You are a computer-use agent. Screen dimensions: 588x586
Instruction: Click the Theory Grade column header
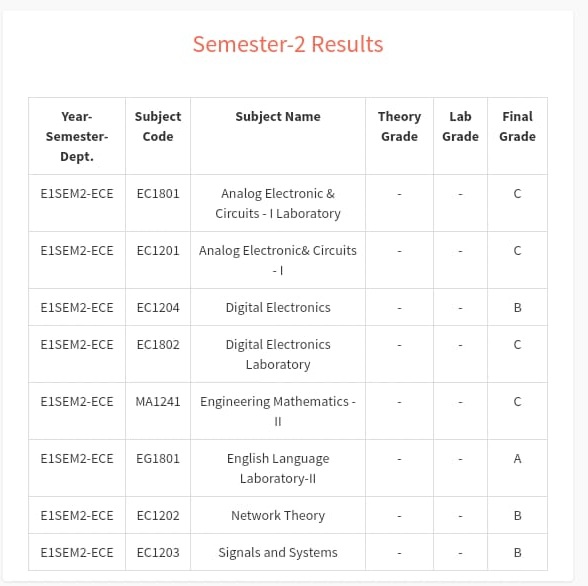pos(399,126)
